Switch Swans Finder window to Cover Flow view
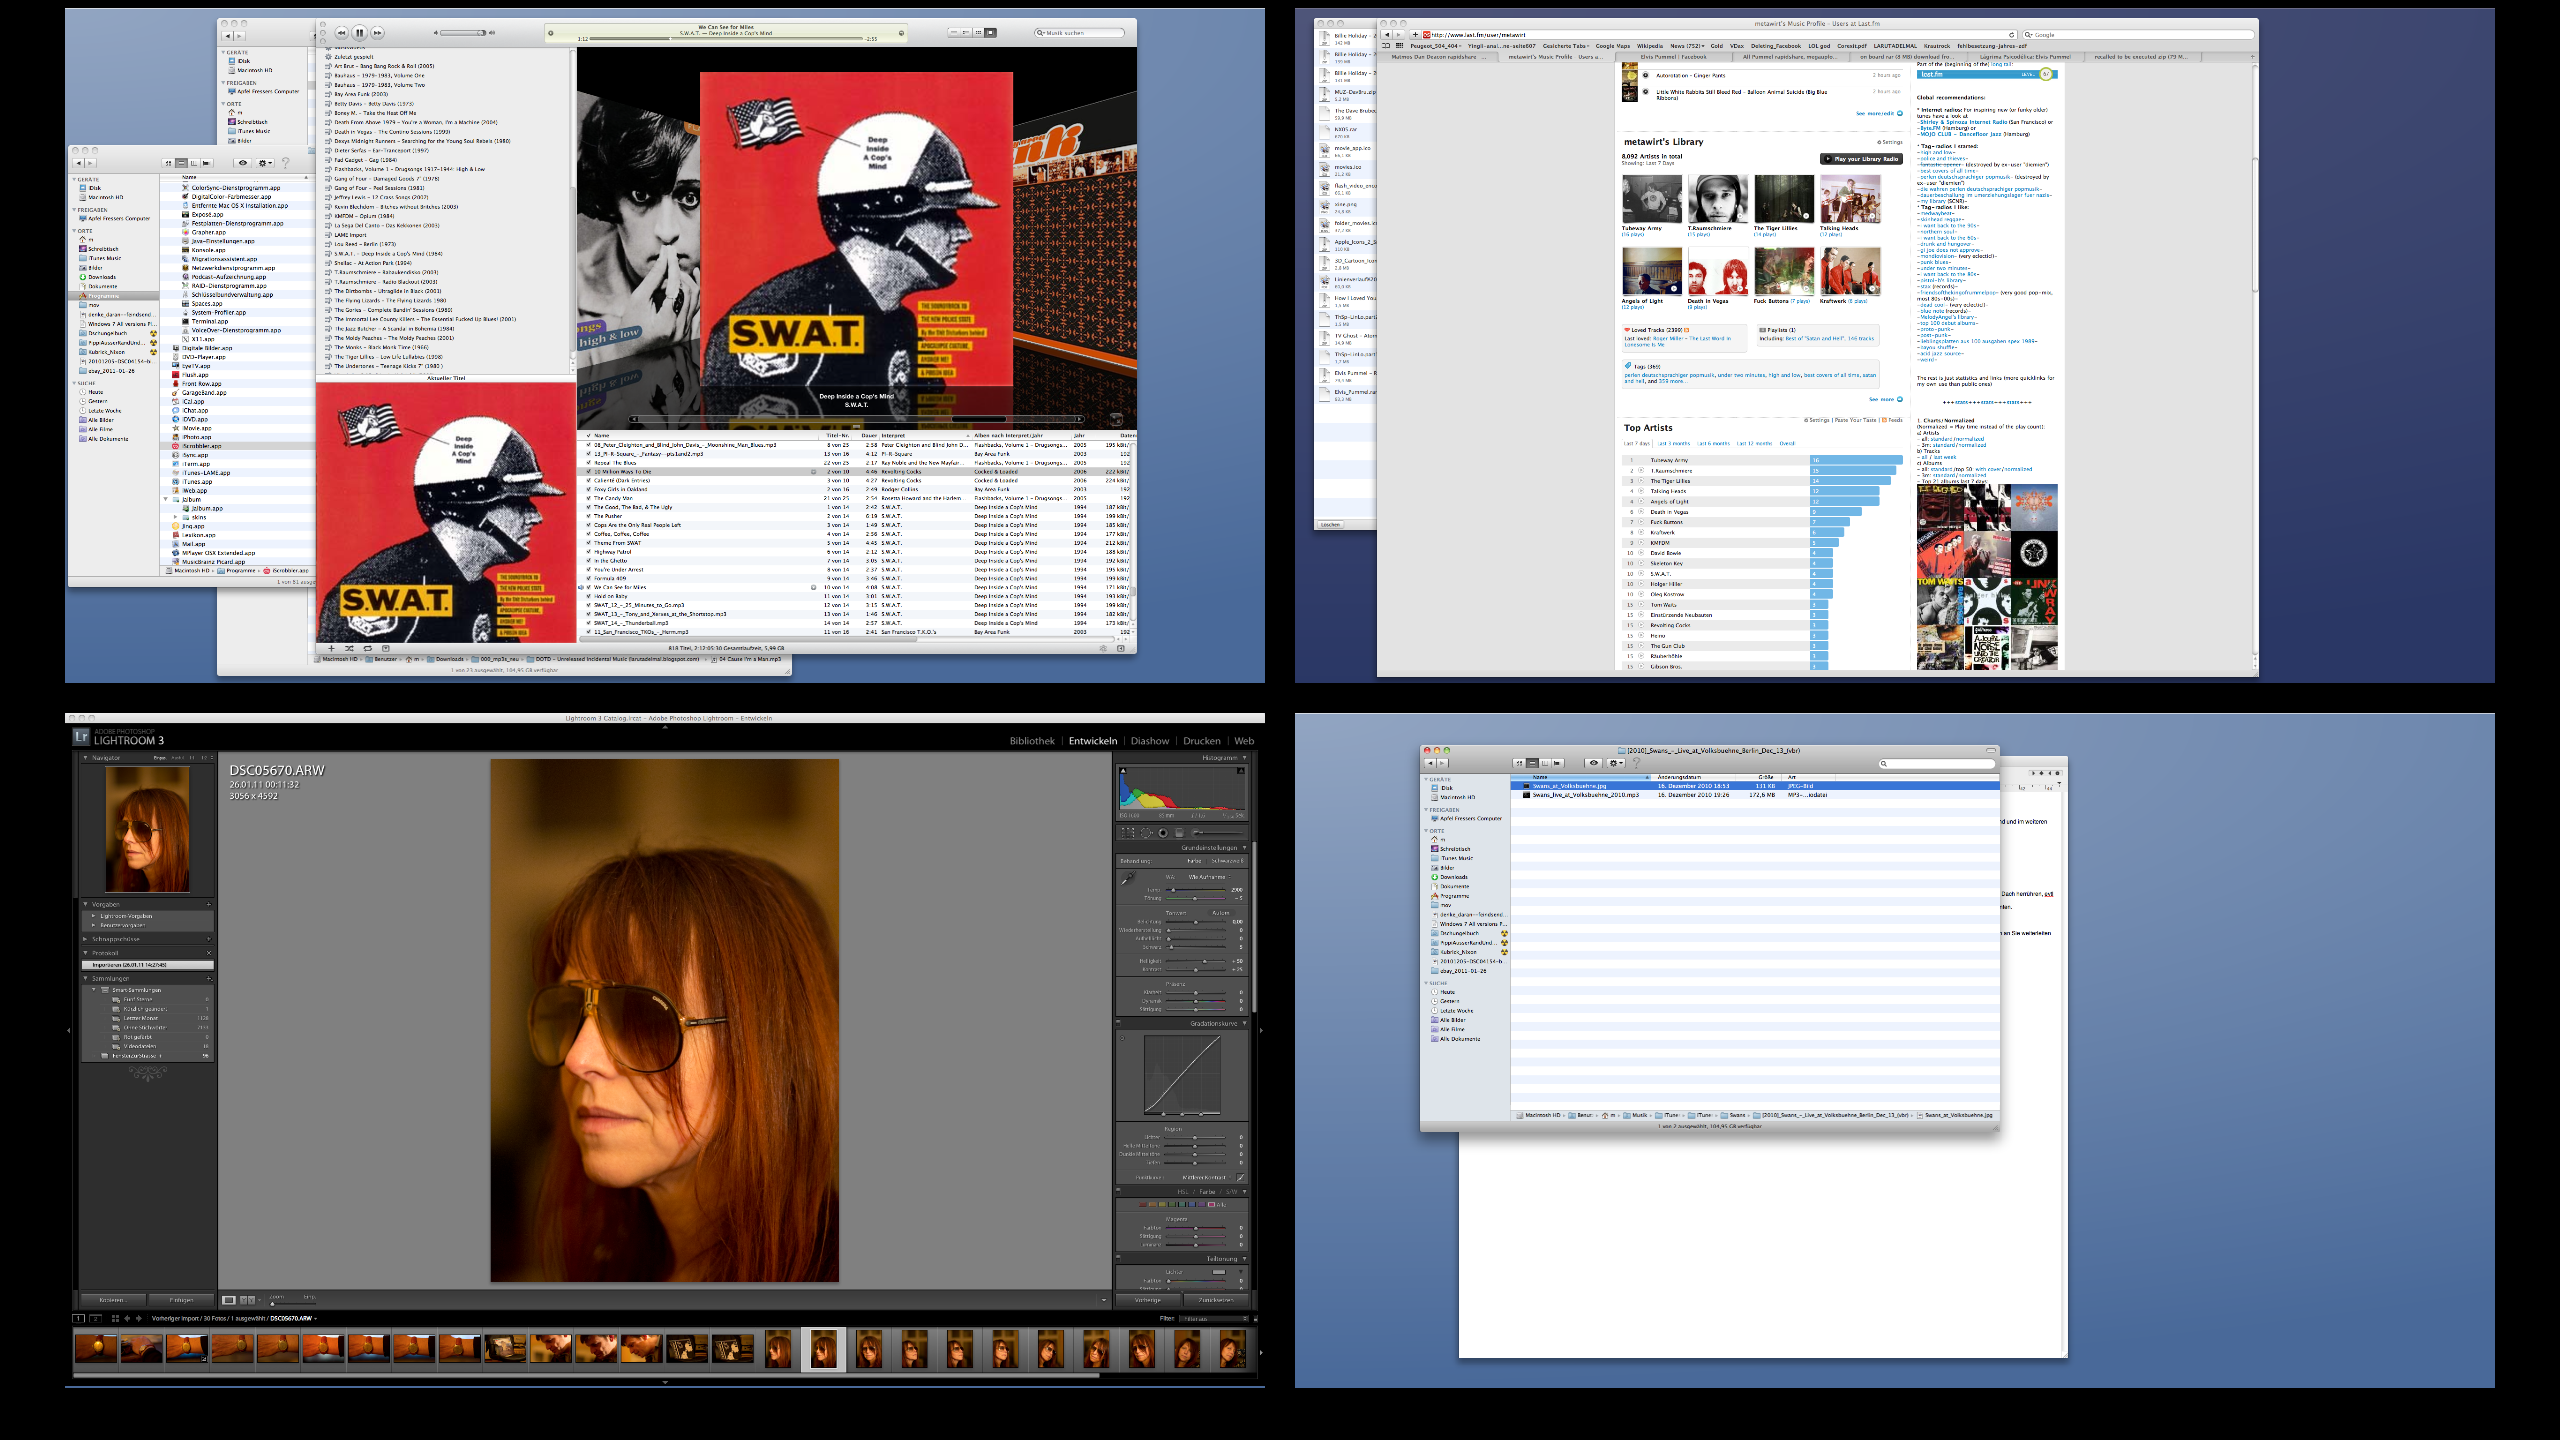This screenshot has height=1440, width=2560. pos(1557,763)
